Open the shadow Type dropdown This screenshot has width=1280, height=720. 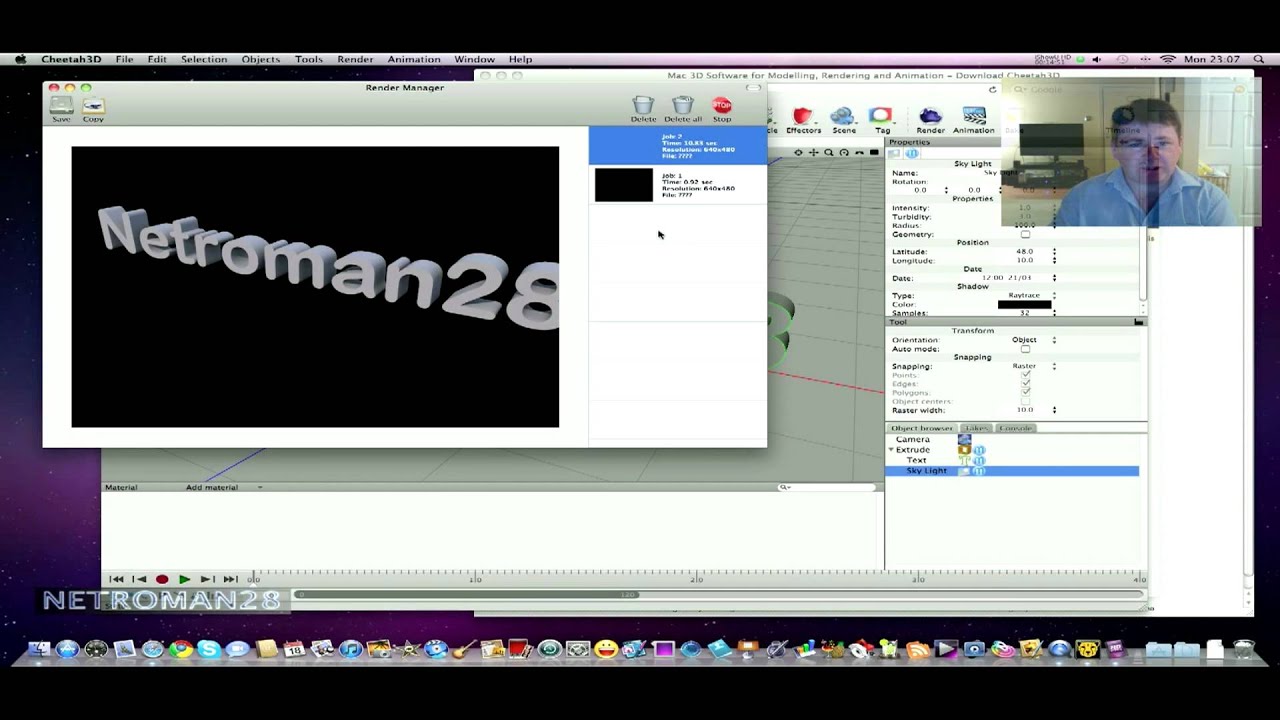coord(1030,295)
